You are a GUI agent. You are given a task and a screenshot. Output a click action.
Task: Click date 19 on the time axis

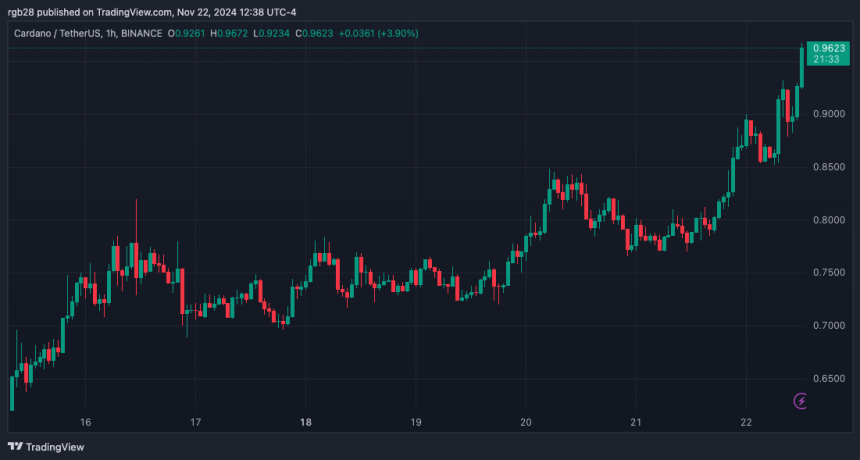tap(417, 422)
